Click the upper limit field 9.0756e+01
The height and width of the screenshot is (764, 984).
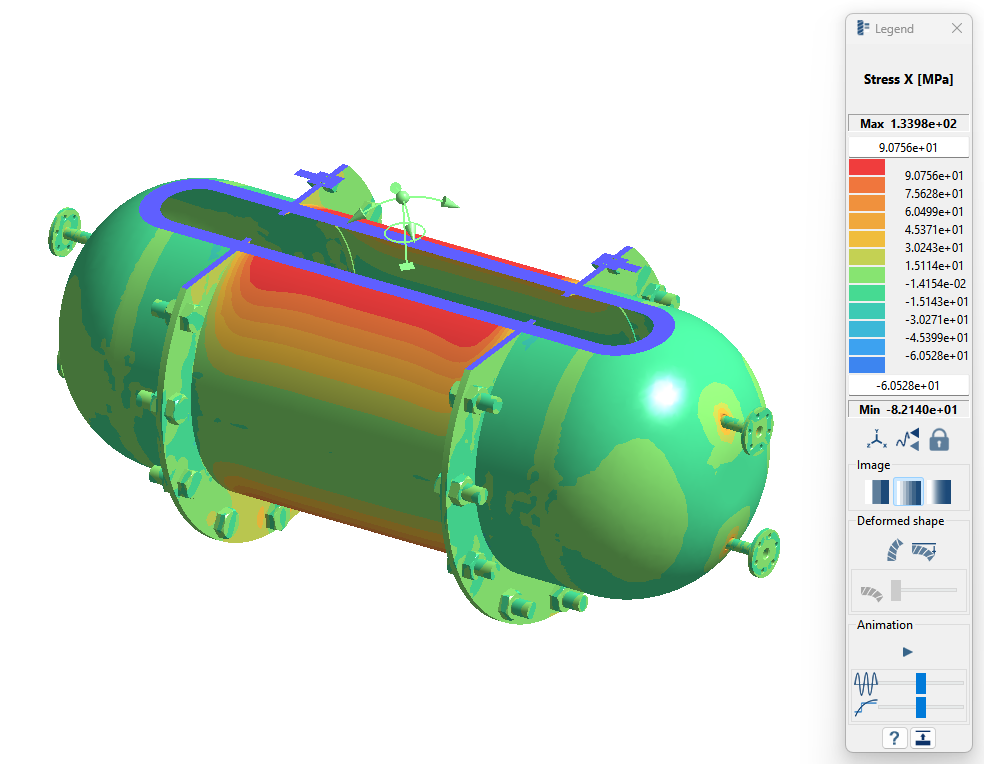(x=908, y=148)
